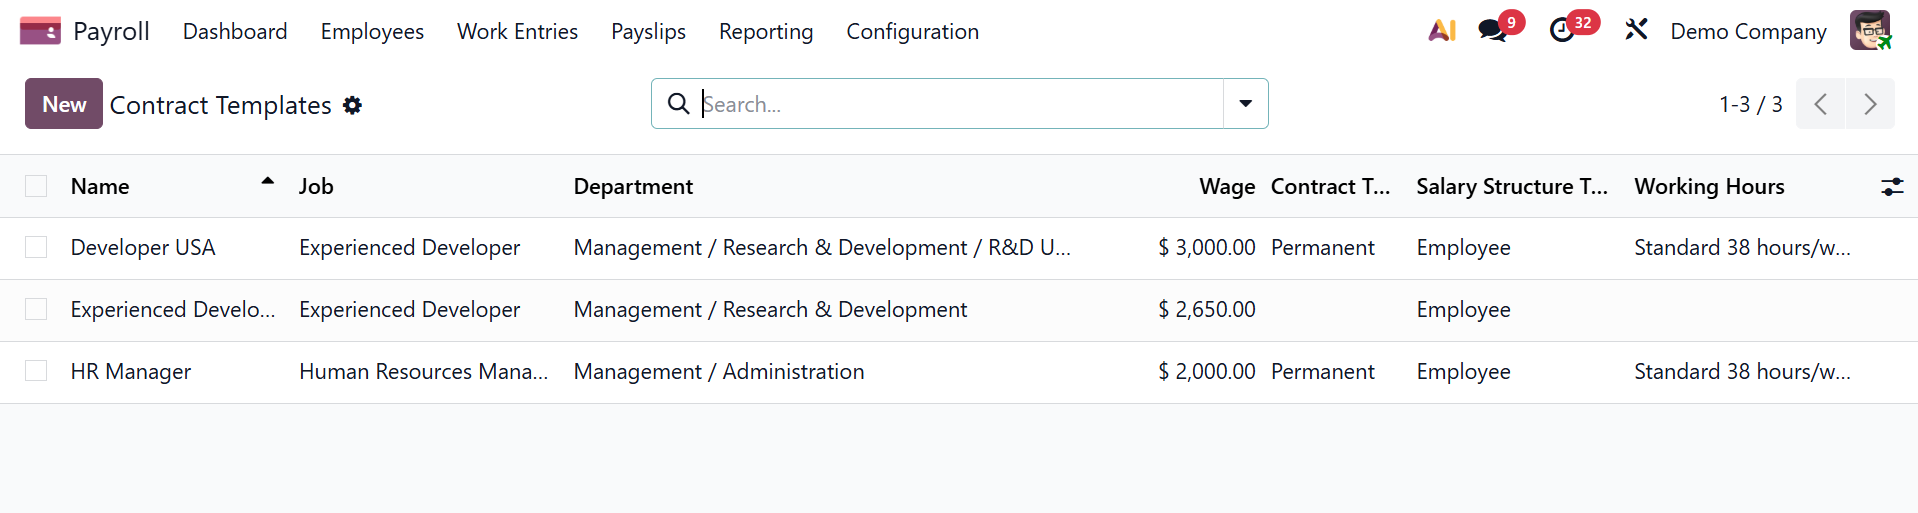Open the AI assistant icon

pyautogui.click(x=1441, y=31)
